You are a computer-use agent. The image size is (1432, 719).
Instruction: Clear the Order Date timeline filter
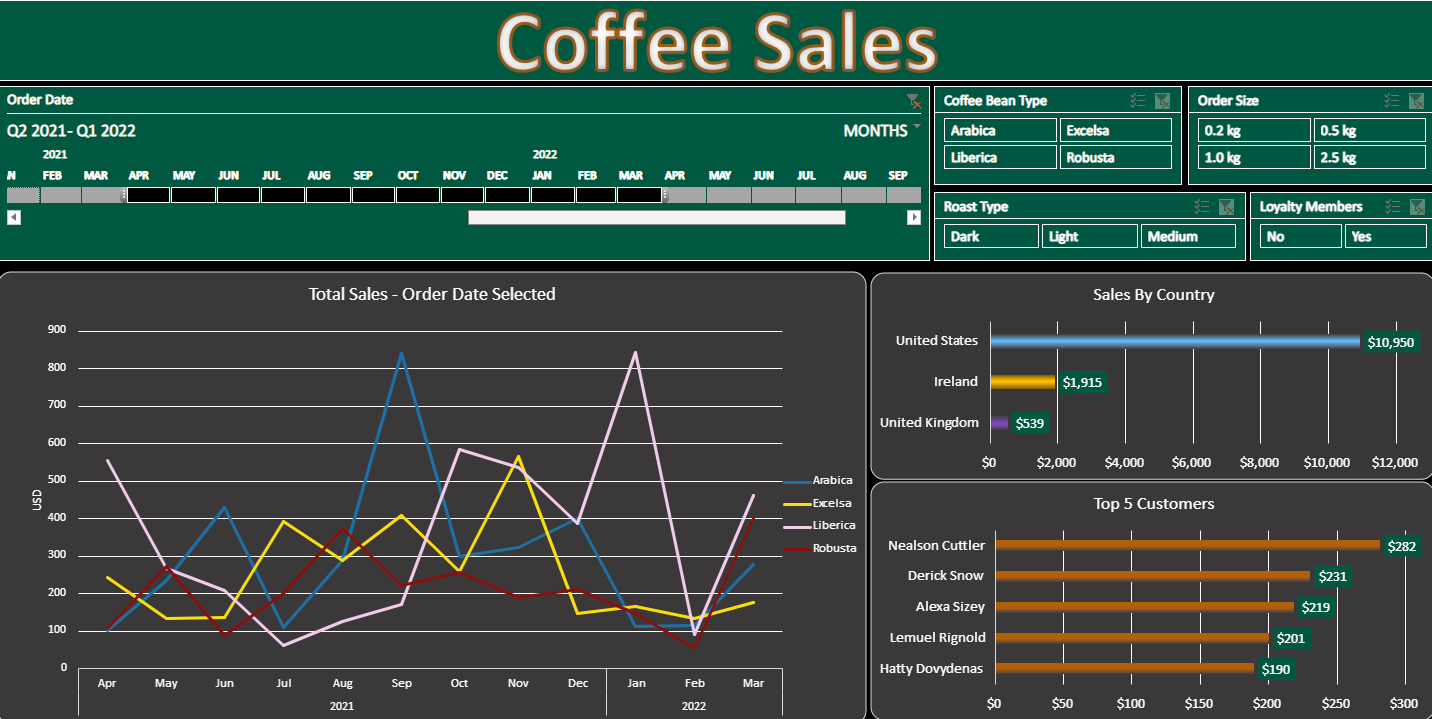point(913,100)
